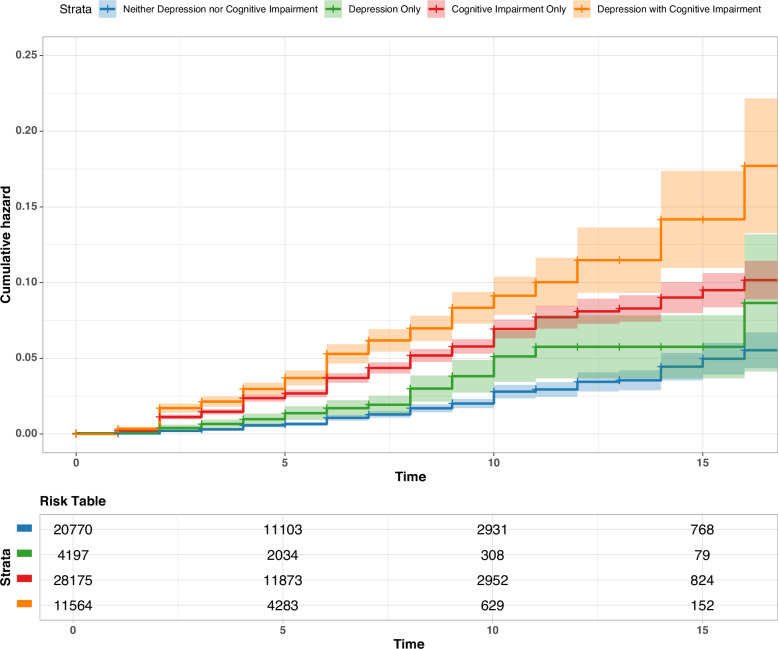This screenshot has height=649, width=778.
Task: Click main plot x-axis tick label 5
Action: (284, 462)
